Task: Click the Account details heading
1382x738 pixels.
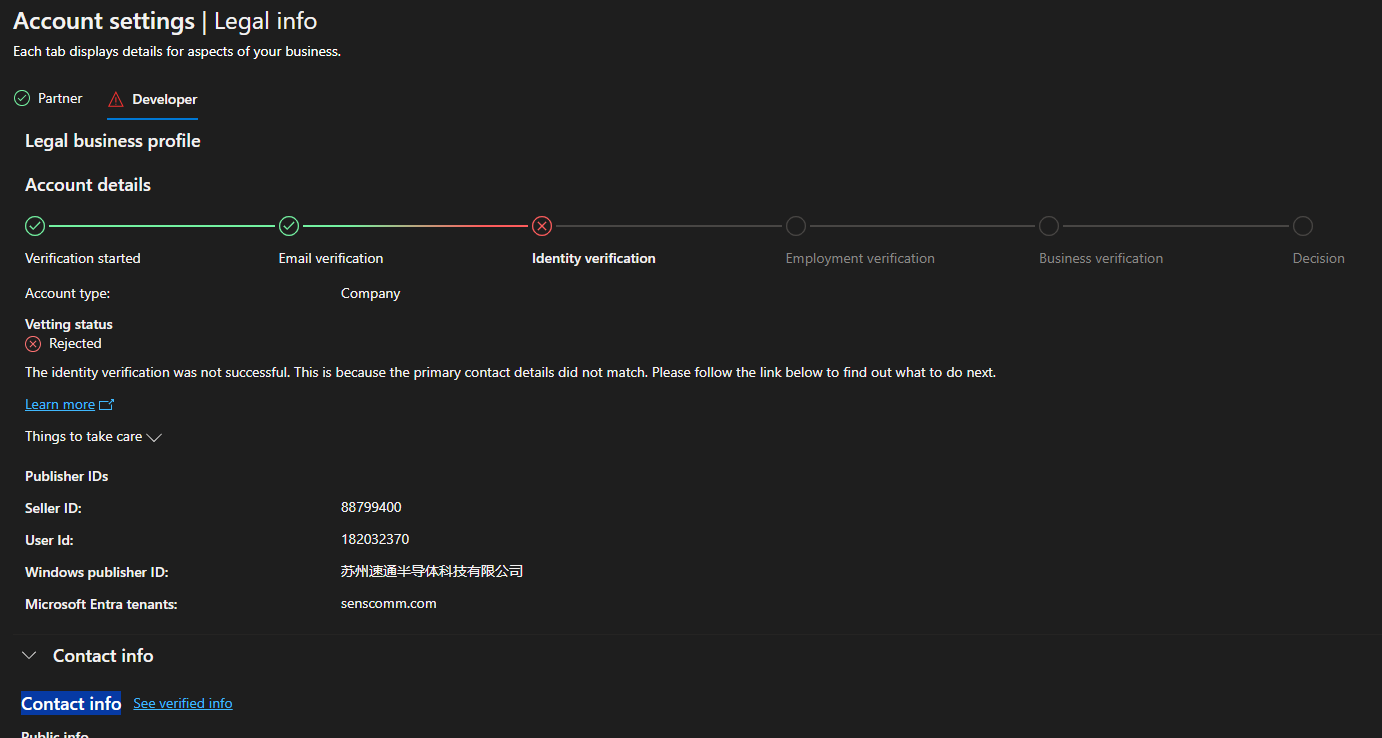Action: tap(88, 185)
